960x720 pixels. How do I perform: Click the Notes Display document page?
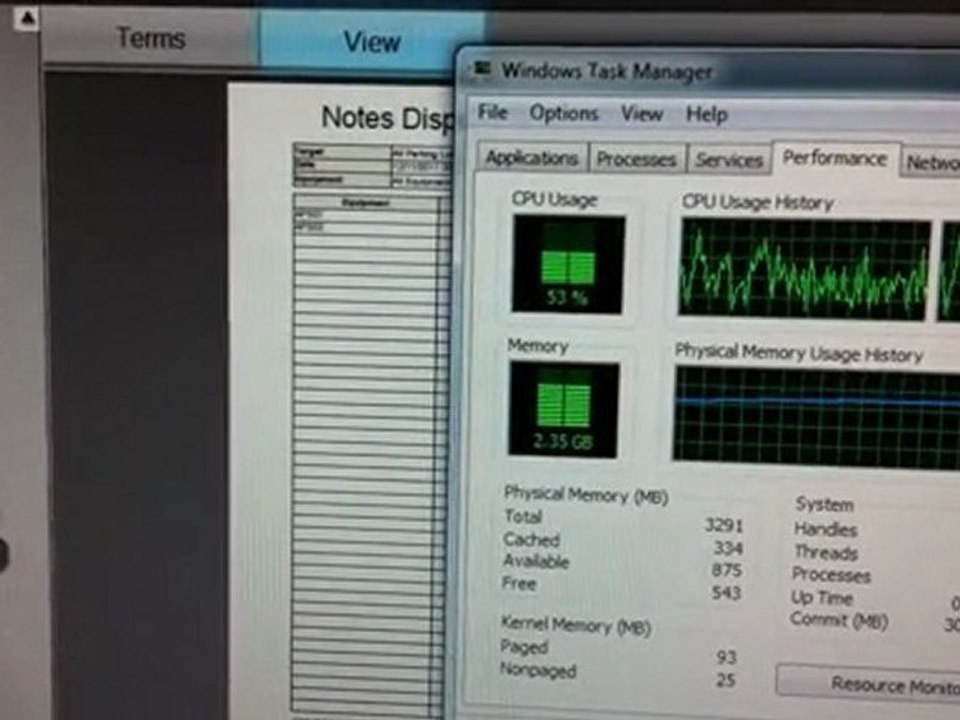pyautogui.click(x=341, y=401)
